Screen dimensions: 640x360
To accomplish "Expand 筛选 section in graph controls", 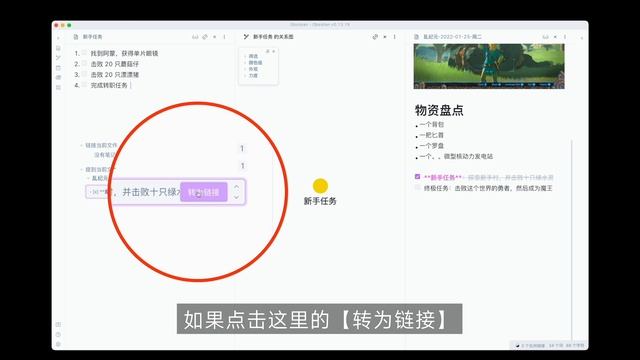I will (x=253, y=56).
